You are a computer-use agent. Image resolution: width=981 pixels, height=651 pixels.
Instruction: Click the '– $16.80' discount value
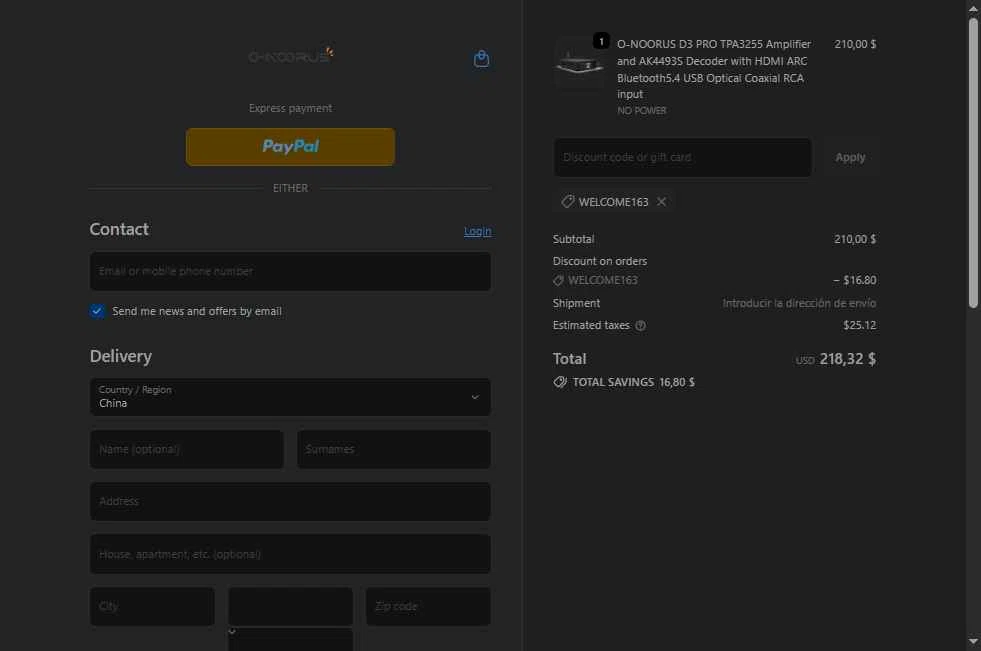pos(855,280)
